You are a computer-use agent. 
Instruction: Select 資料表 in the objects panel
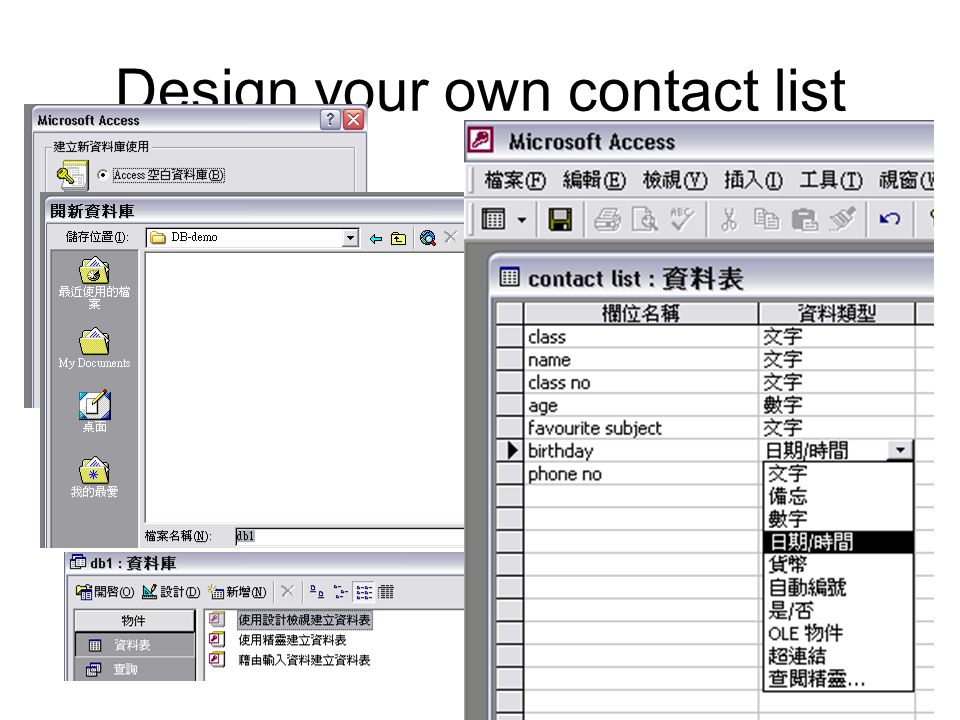coord(135,645)
